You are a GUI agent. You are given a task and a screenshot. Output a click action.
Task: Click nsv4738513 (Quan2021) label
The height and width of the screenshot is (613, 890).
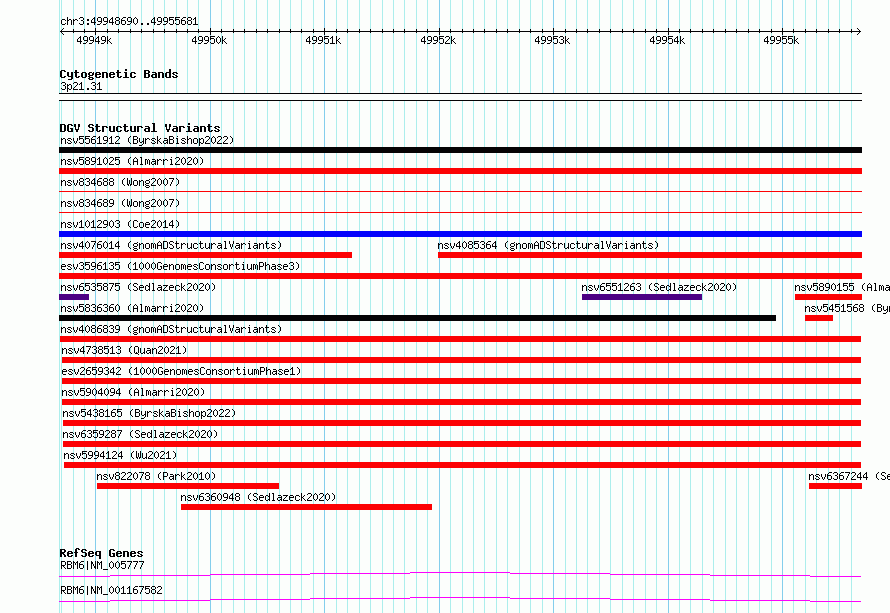click(124, 350)
